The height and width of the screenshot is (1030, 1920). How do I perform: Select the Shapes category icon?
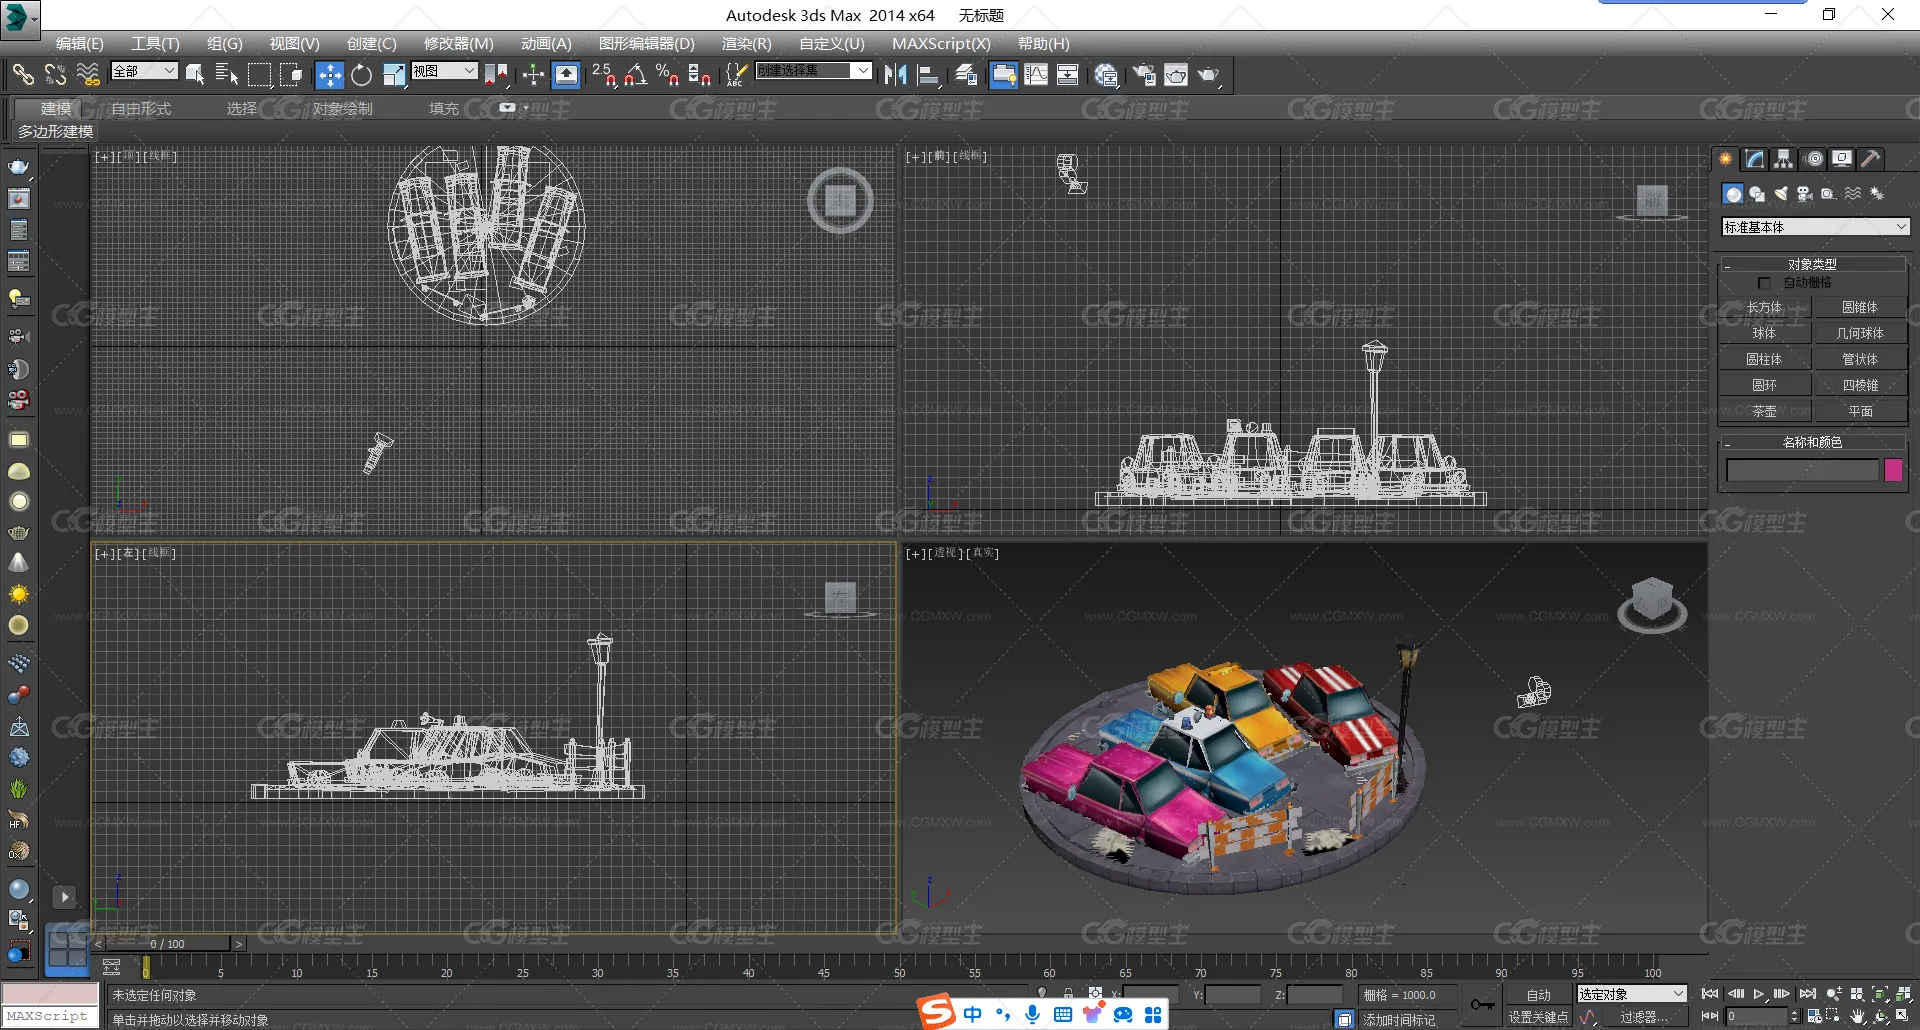click(1757, 194)
